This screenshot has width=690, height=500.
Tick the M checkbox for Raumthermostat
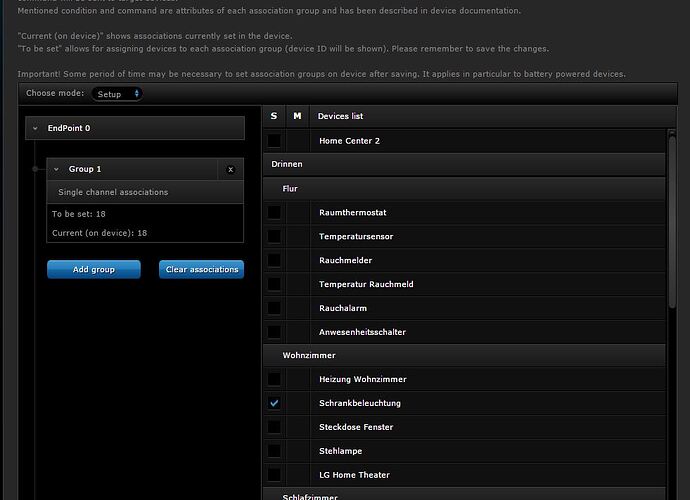[x=298, y=212]
